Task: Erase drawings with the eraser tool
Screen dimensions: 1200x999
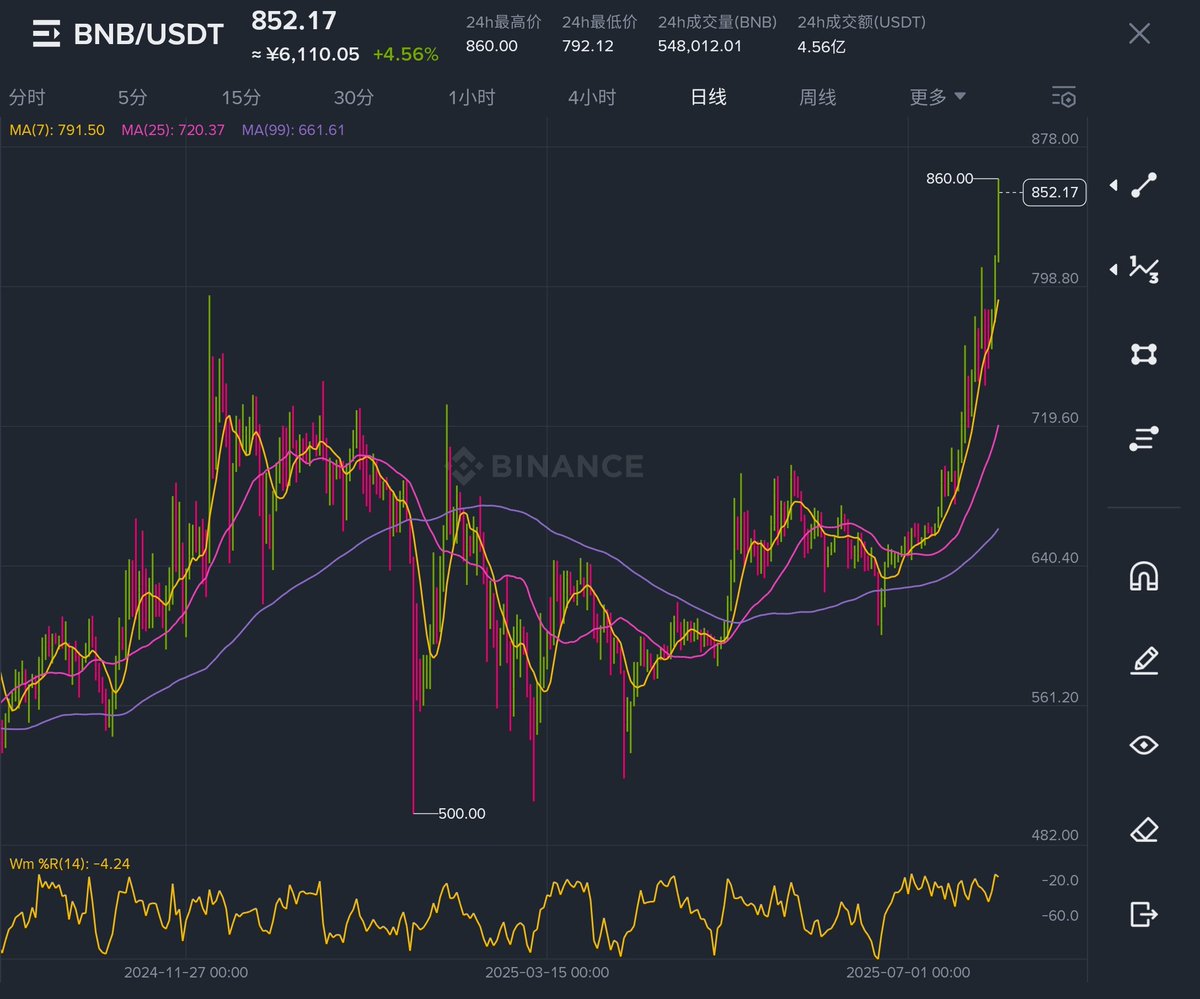Action: (x=1144, y=829)
